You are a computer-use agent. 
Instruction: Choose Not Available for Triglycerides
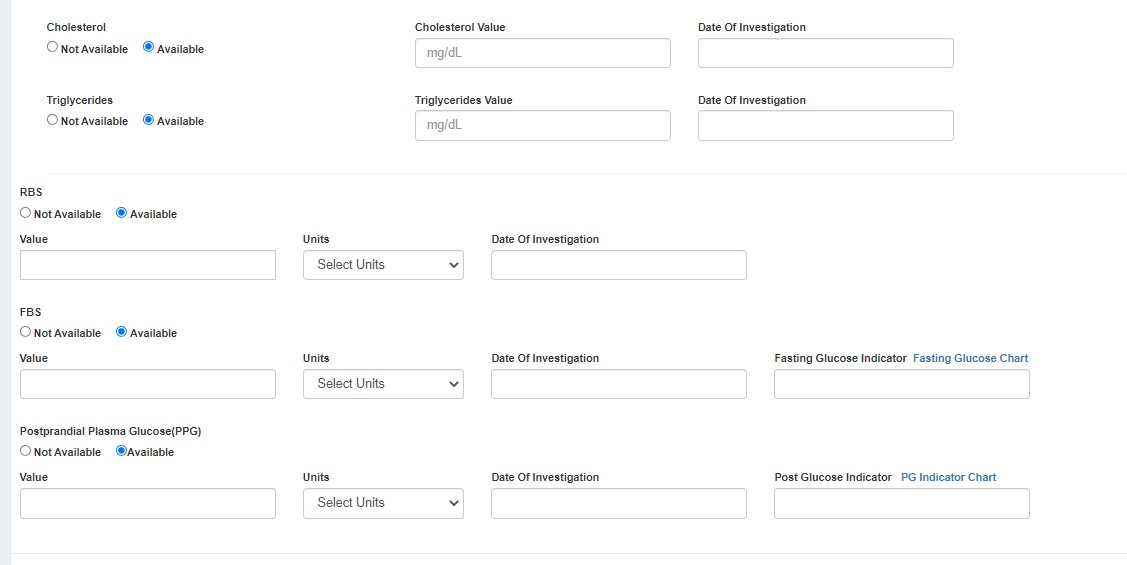[x=53, y=120]
